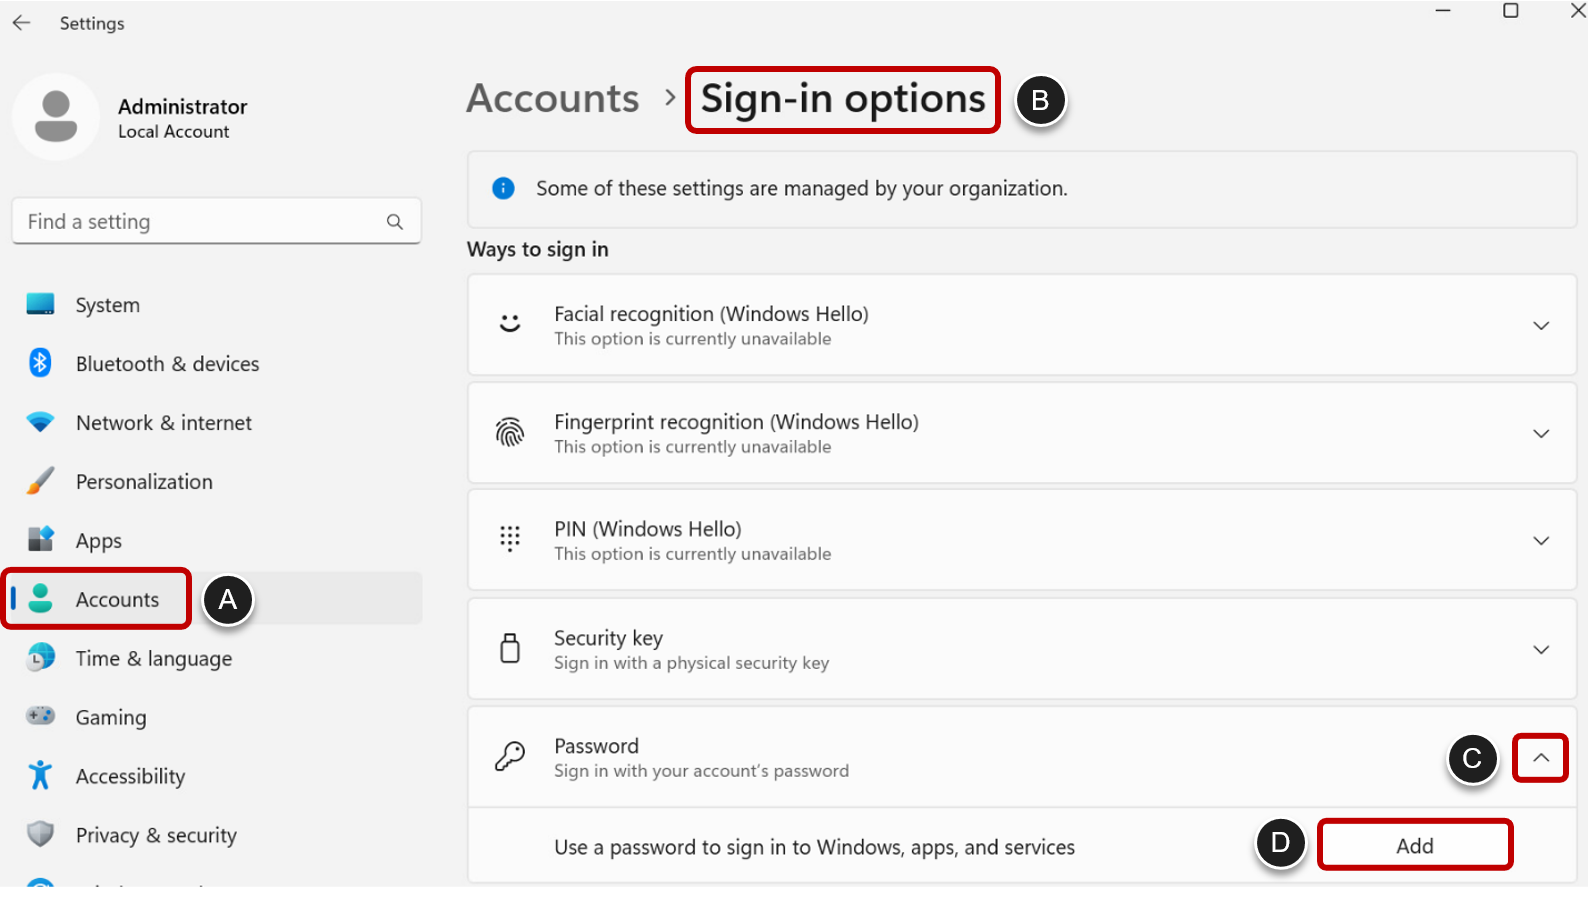Click the Bluetooth icon in sidebar
The image size is (1588, 908).
pos(40,363)
